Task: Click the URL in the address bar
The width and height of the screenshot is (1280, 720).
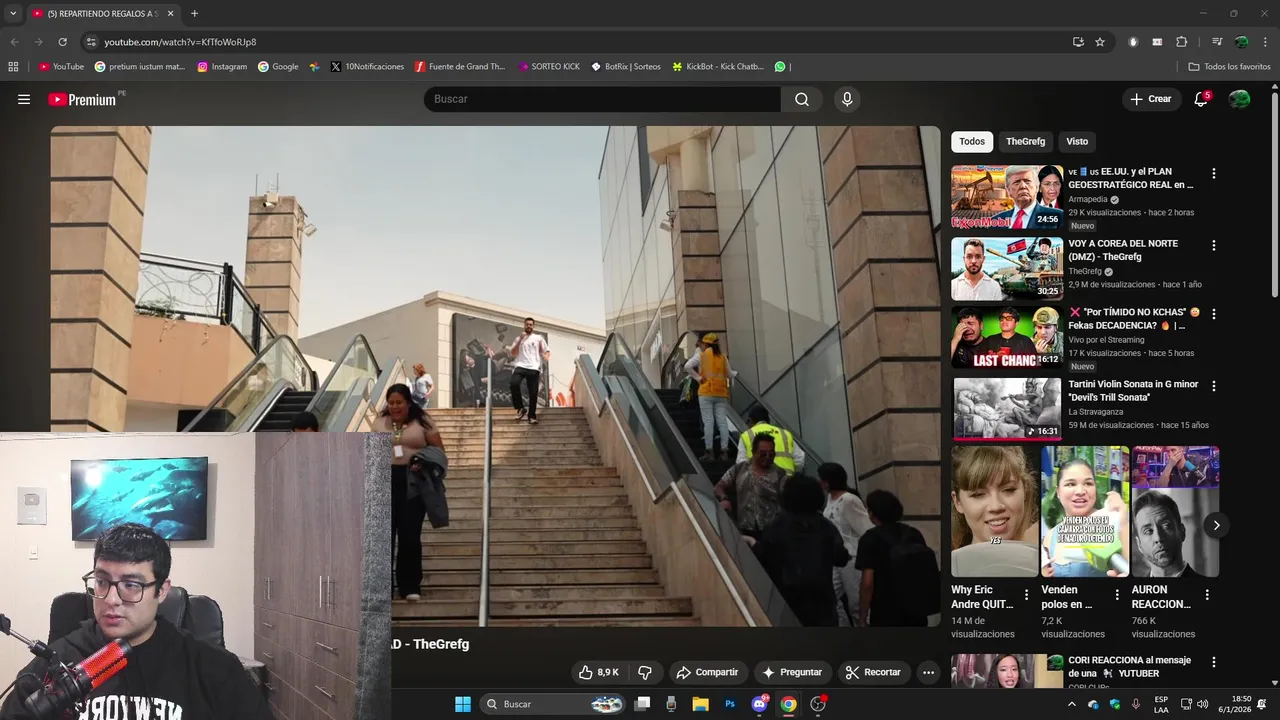Action: coord(180,42)
